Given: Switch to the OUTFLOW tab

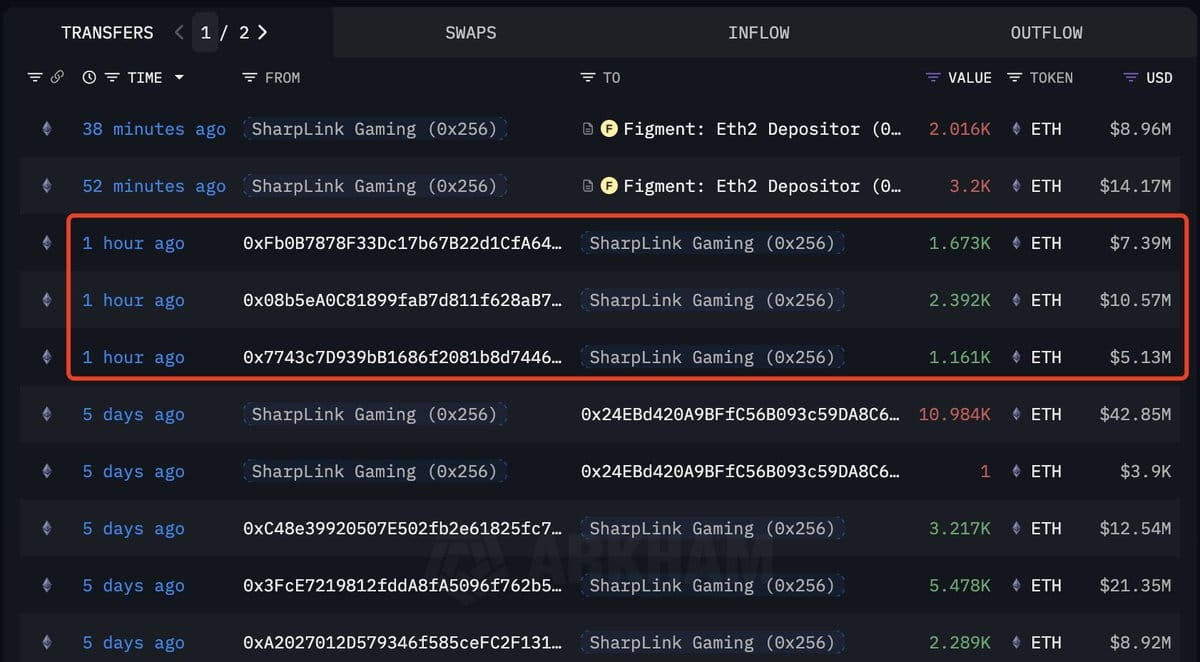Looking at the screenshot, I should (x=1047, y=32).
